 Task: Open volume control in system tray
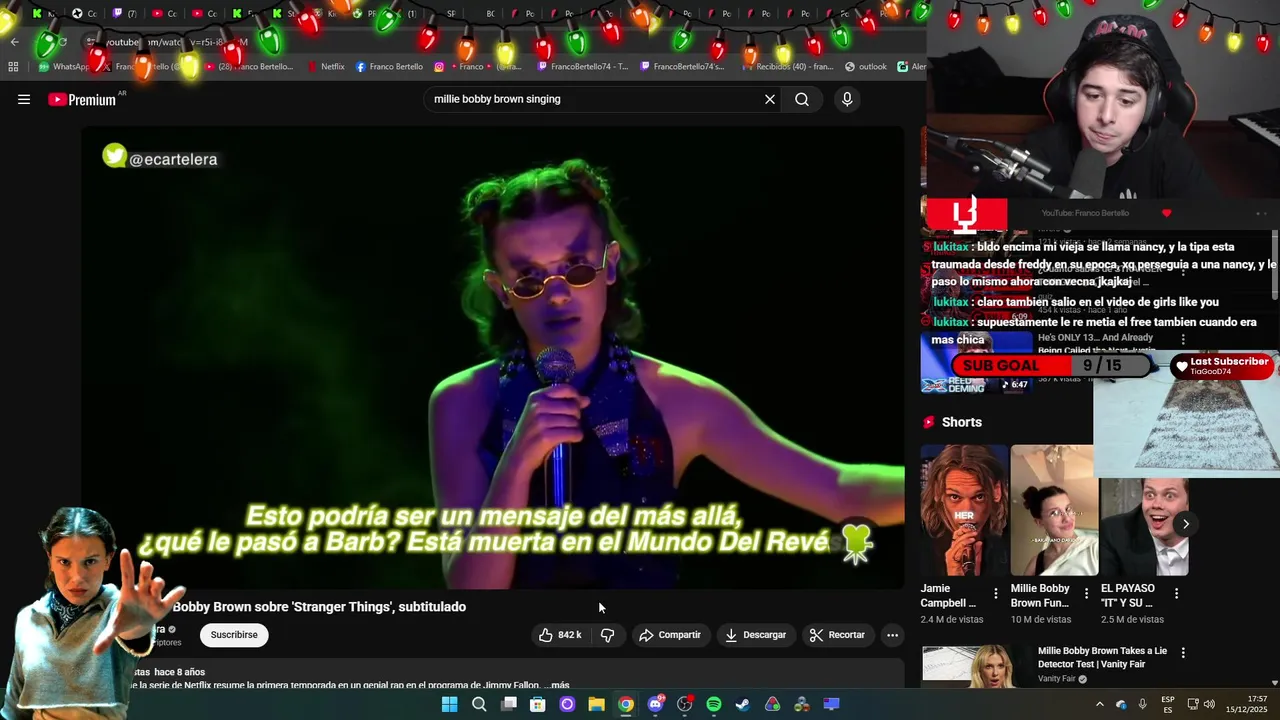(1209, 704)
